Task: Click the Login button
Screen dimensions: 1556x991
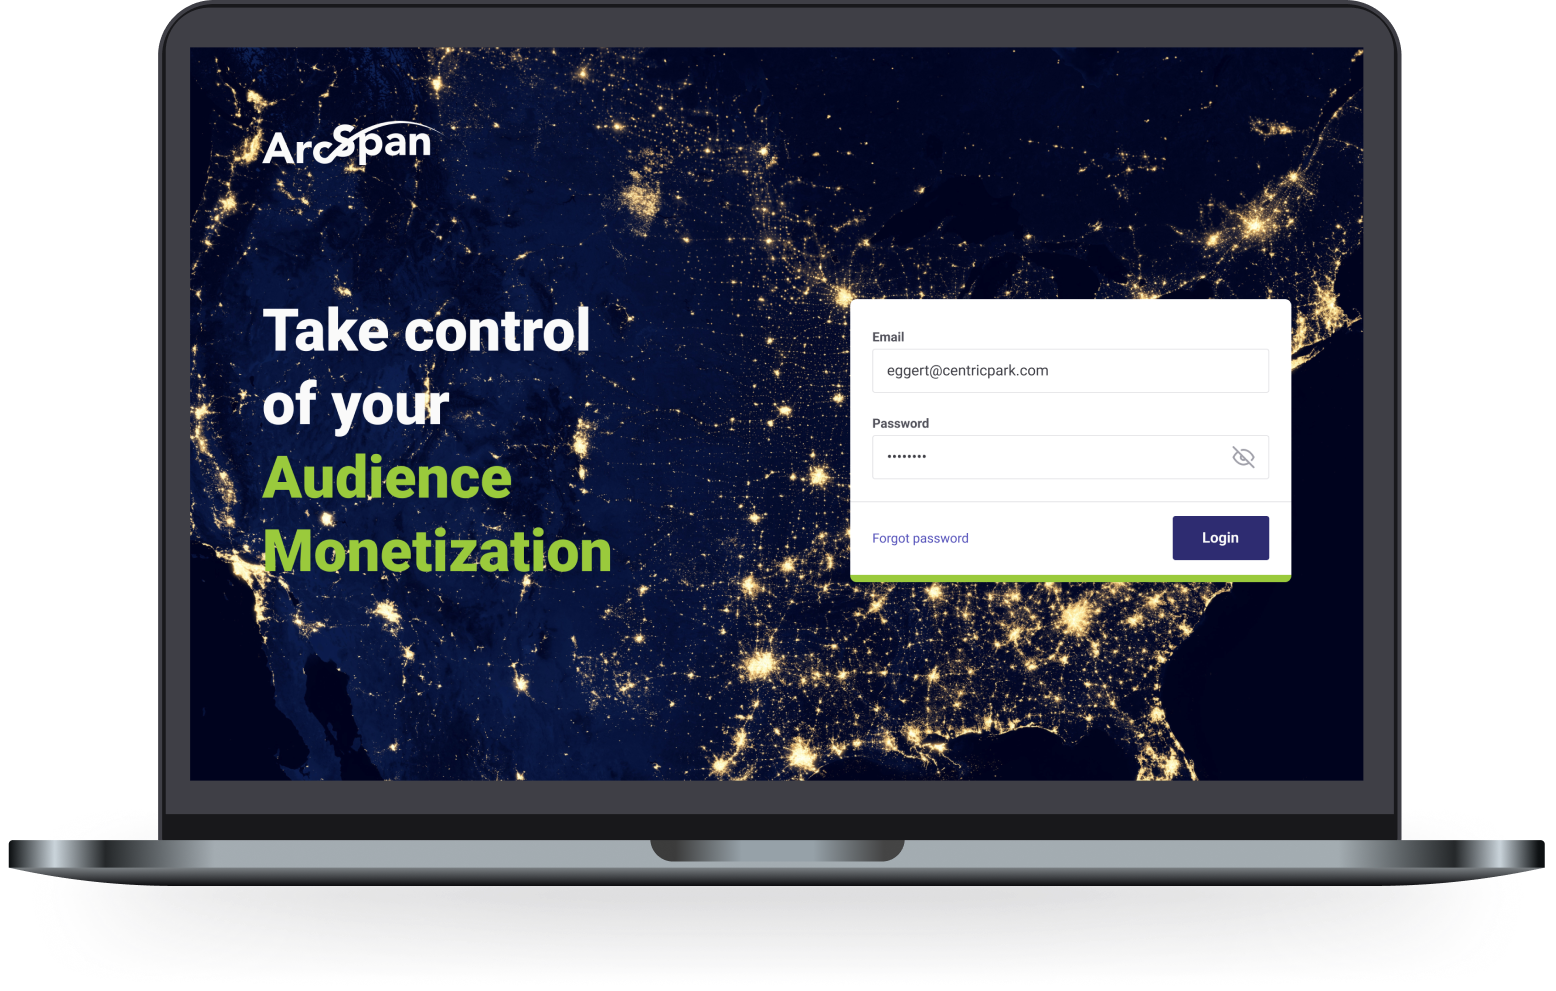Action: pos(1220,538)
